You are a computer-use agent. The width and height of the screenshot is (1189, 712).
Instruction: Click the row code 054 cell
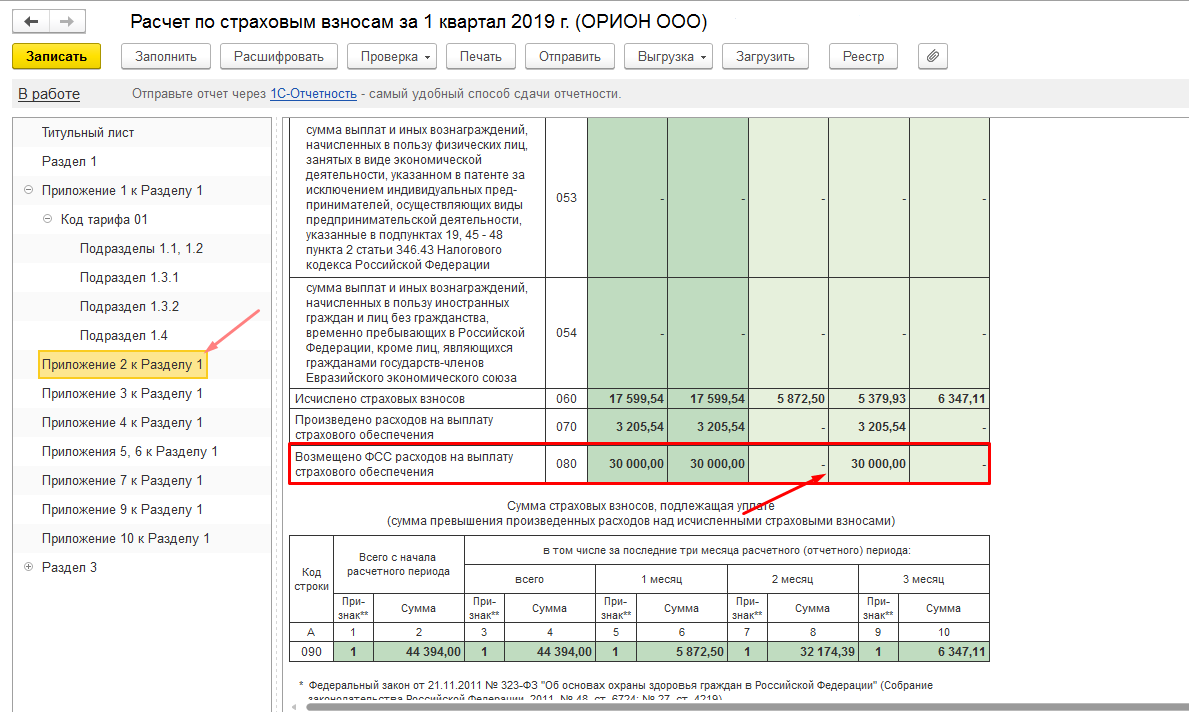click(566, 333)
